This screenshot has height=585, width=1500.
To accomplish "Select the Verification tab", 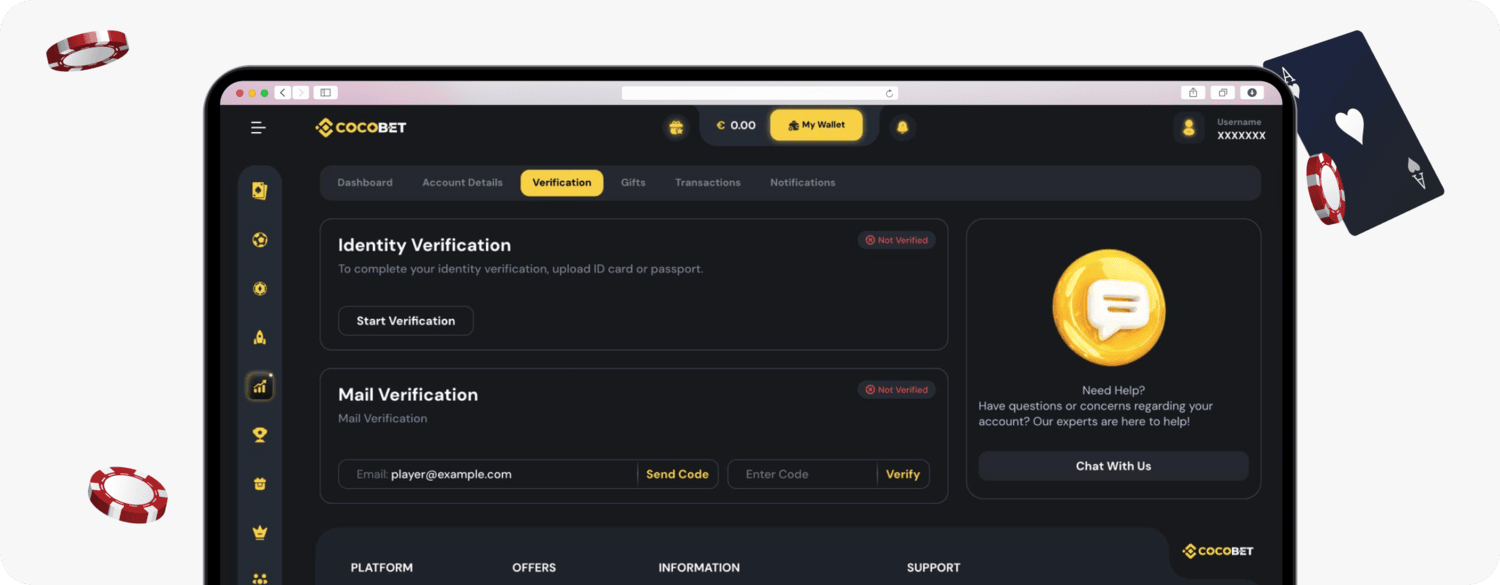I will pos(562,183).
